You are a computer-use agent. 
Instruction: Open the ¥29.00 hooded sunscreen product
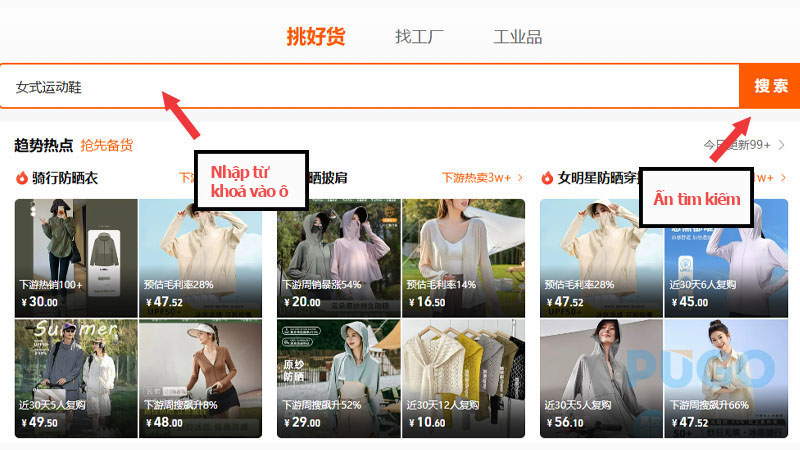(337, 378)
